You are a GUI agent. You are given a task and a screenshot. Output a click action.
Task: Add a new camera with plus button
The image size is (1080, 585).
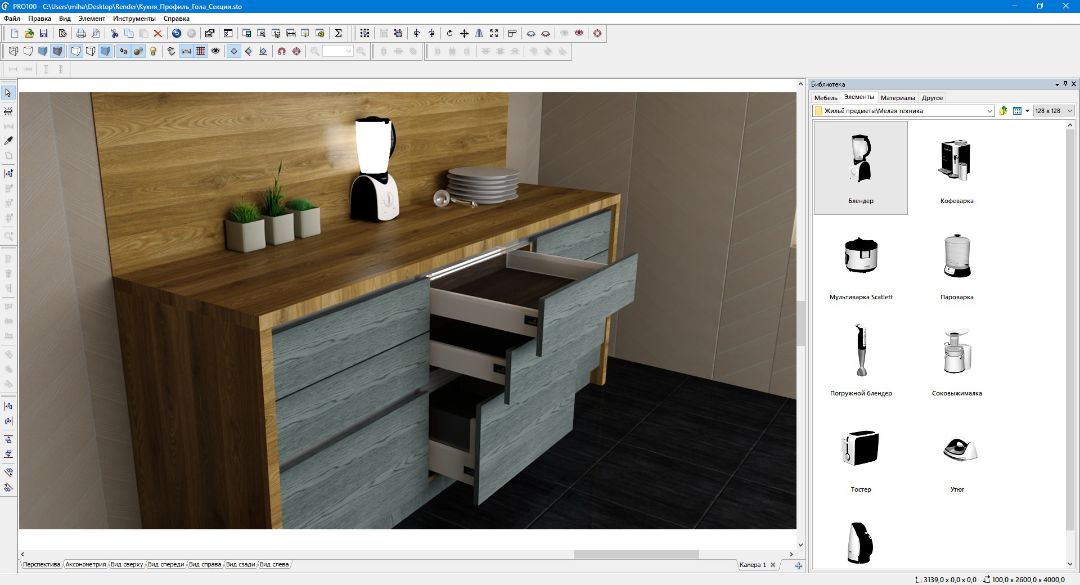798,565
